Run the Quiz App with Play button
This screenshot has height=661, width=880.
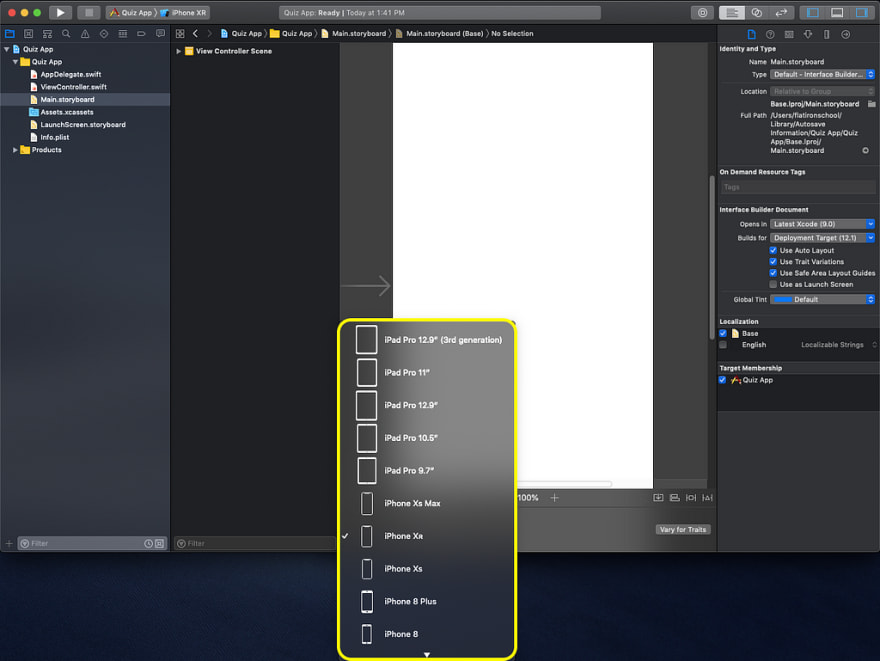click(60, 12)
